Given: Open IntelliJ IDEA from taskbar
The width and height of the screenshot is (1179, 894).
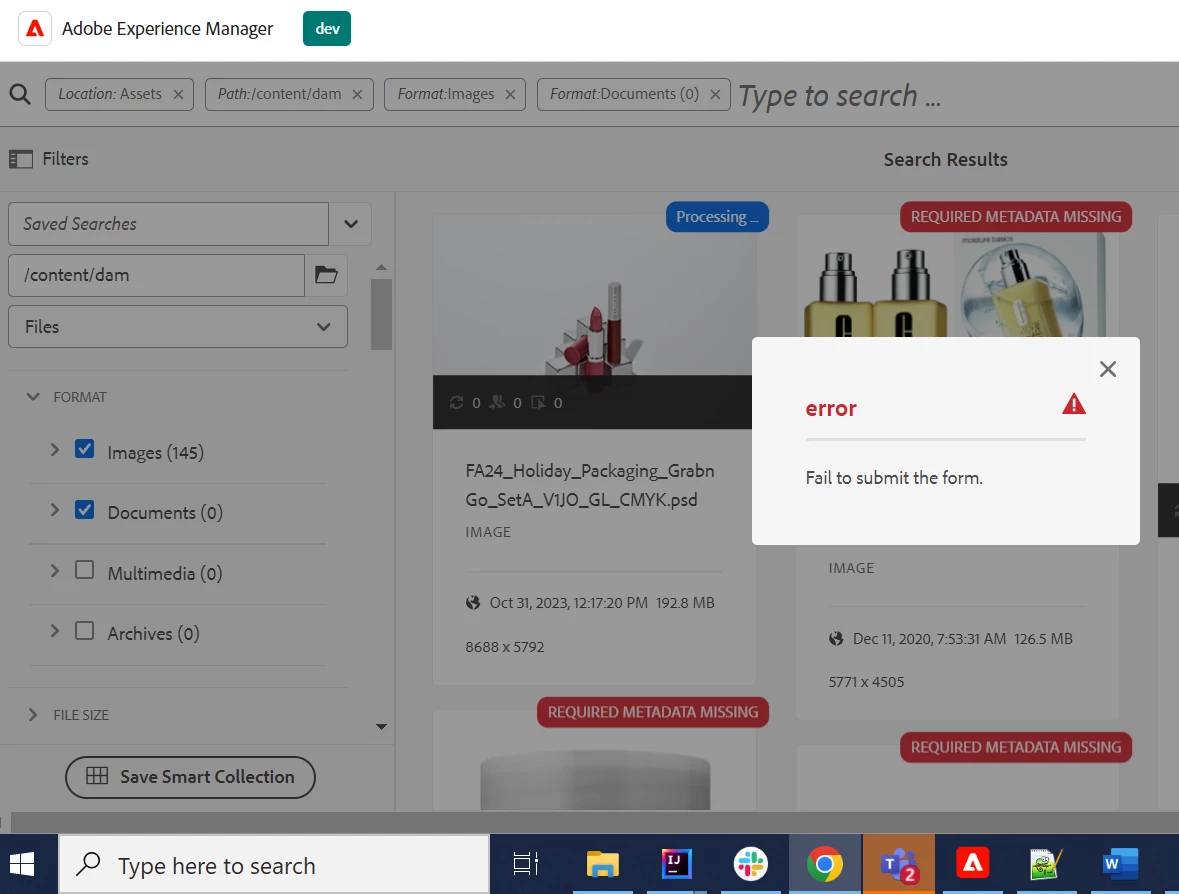Looking at the screenshot, I should [x=676, y=864].
